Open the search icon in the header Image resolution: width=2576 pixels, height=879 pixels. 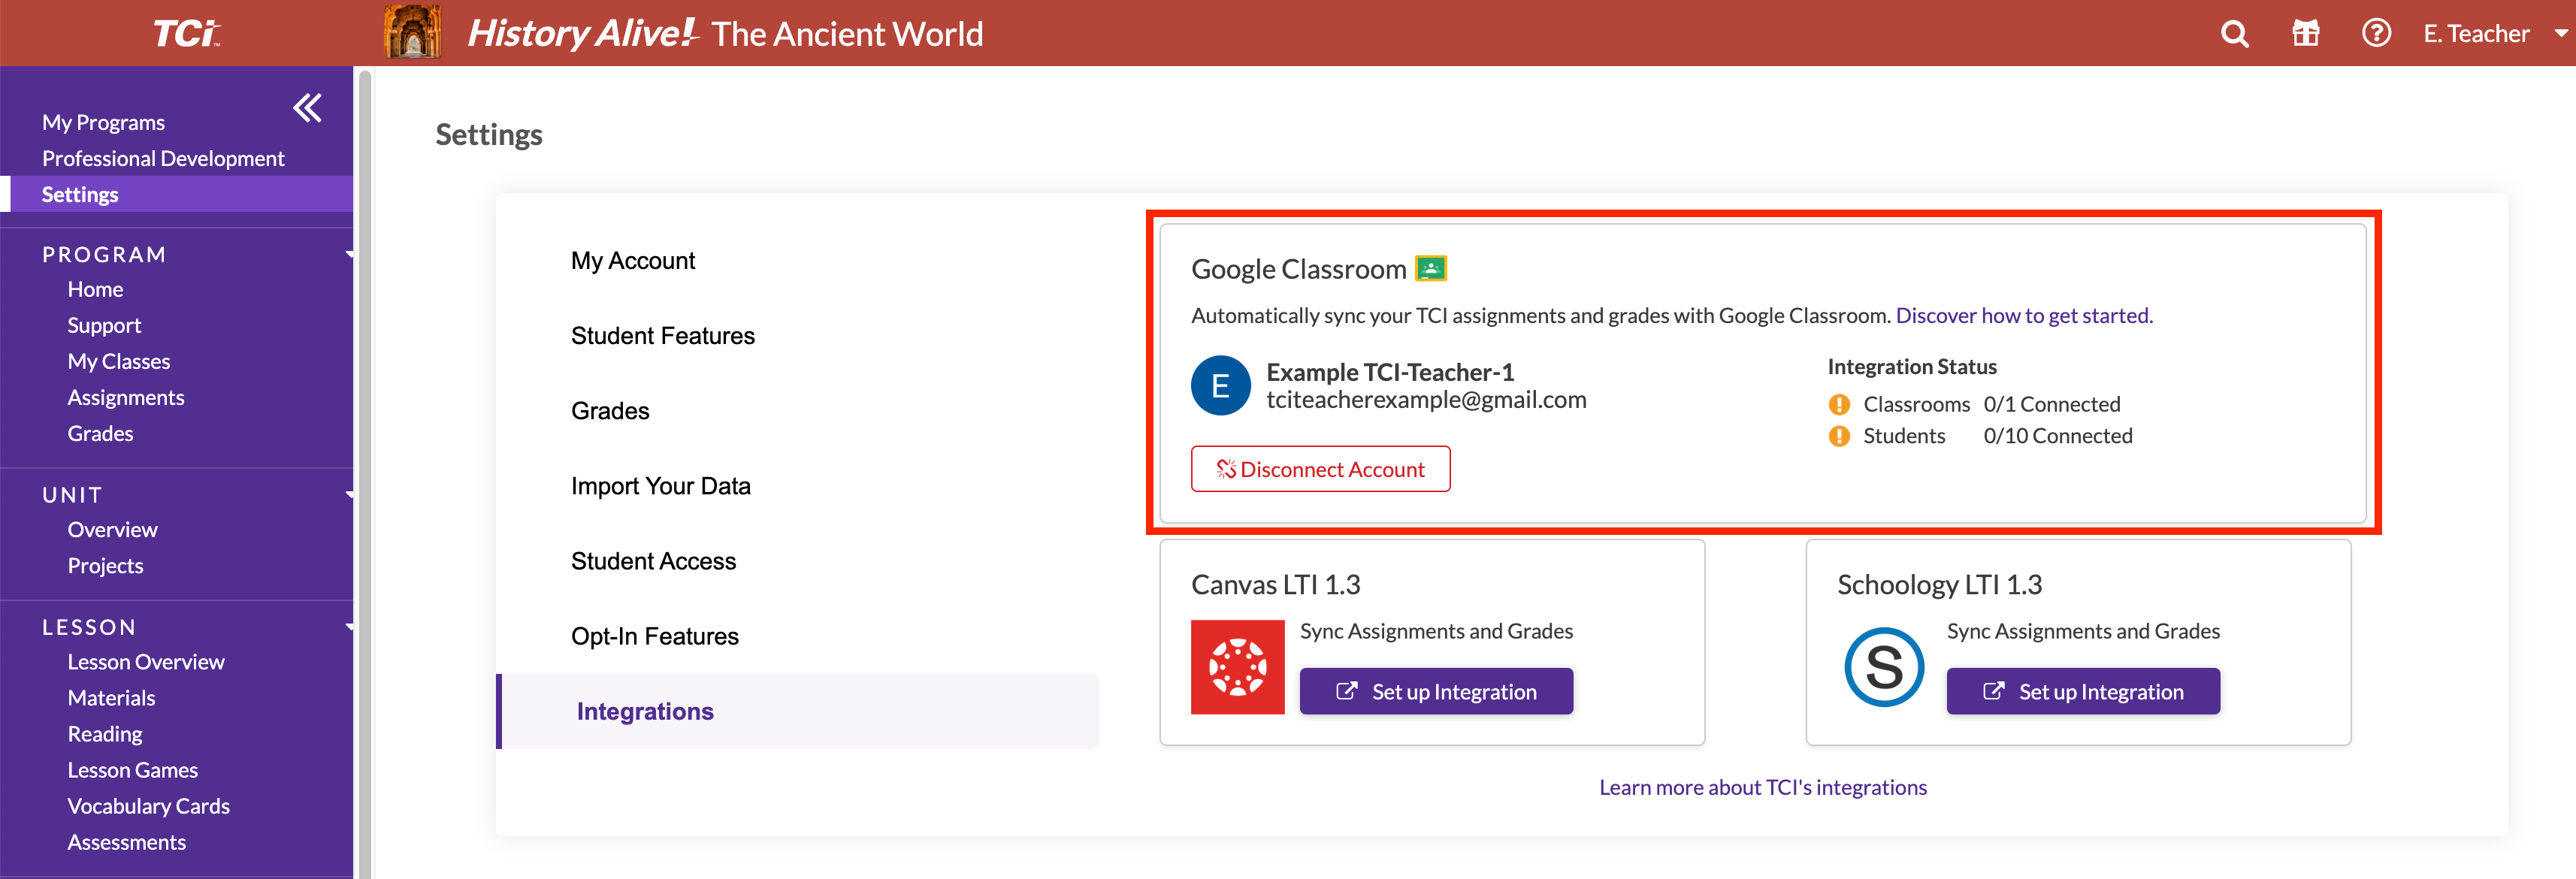[2233, 33]
